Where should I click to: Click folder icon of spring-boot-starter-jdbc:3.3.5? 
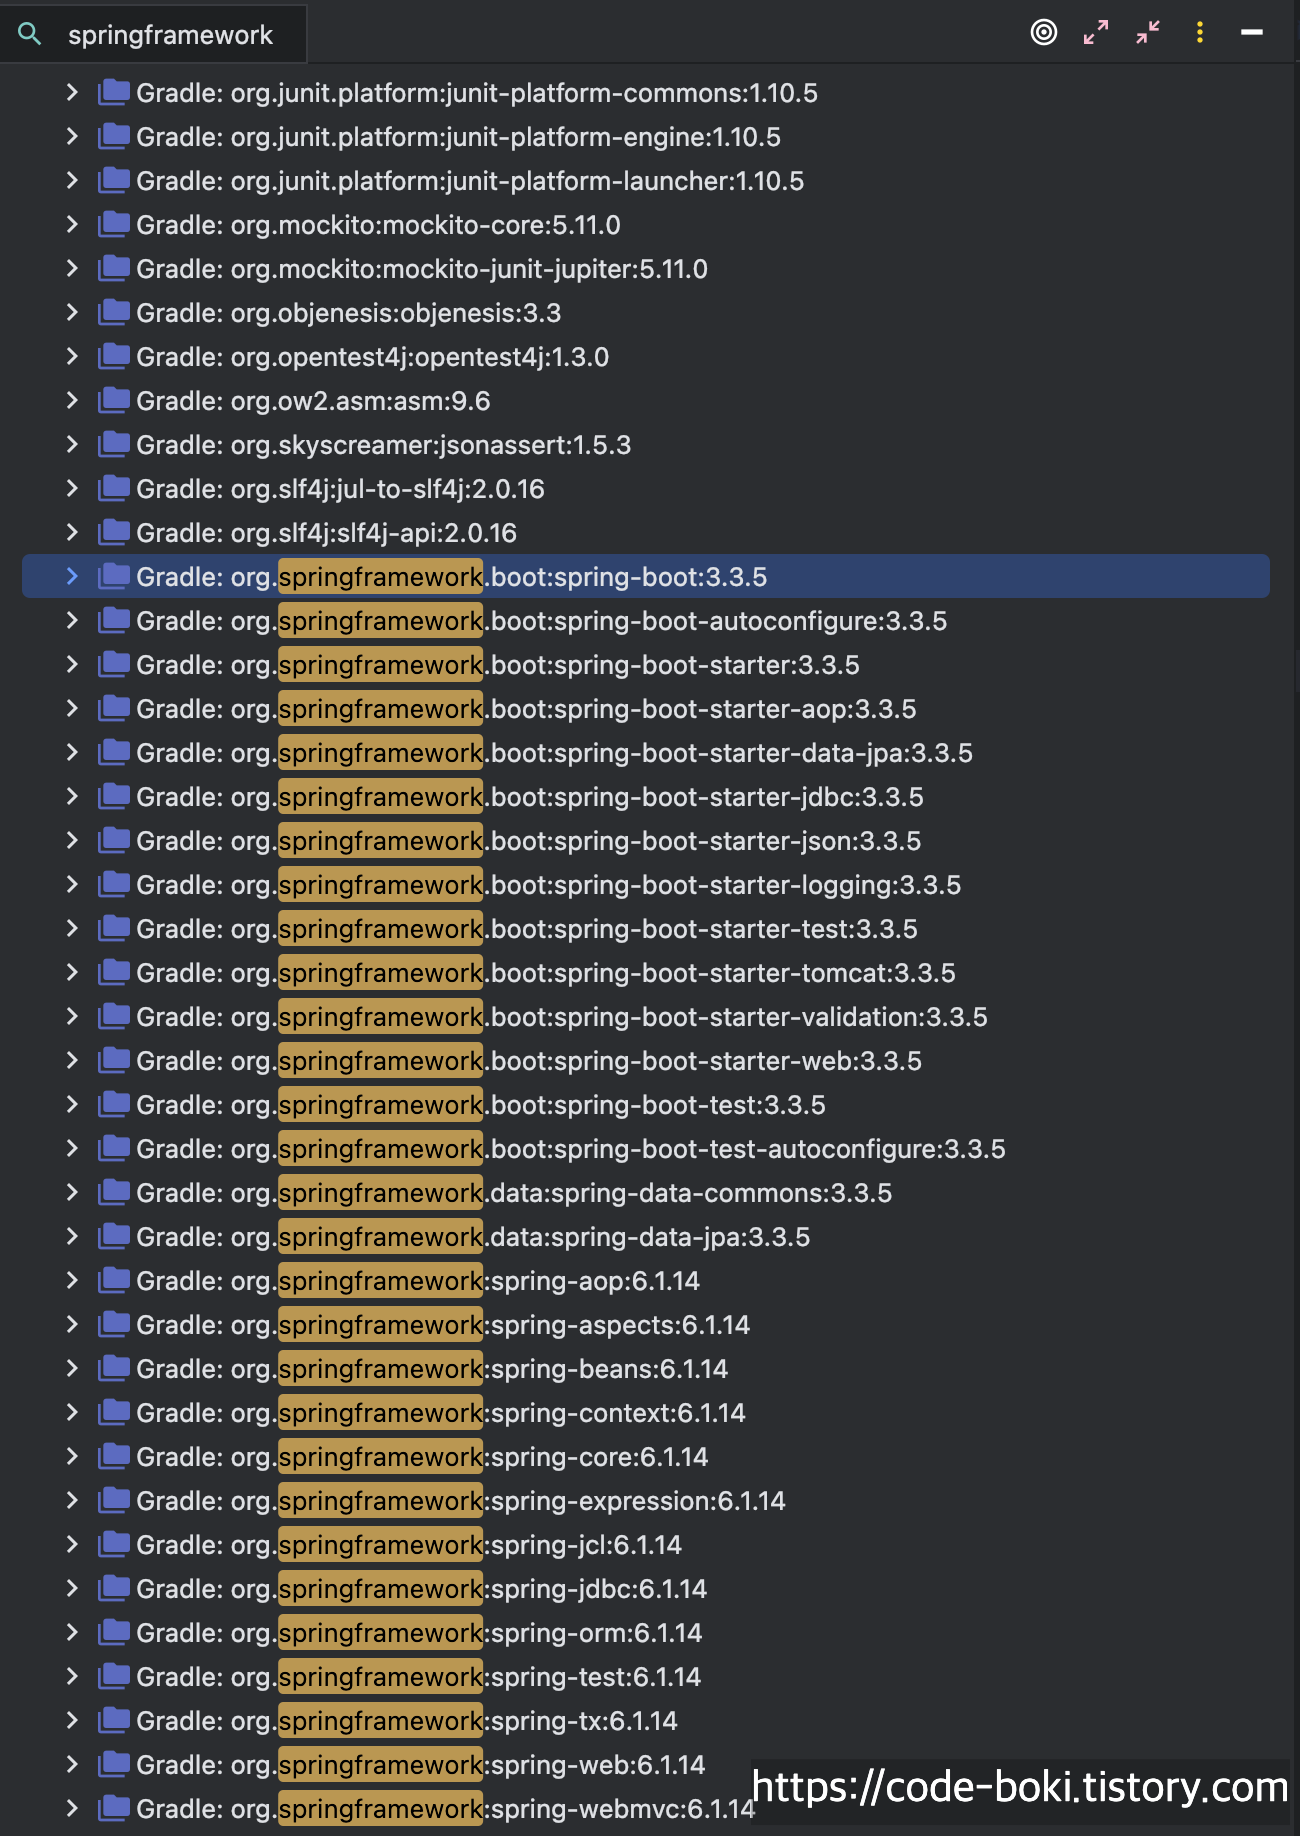click(114, 796)
